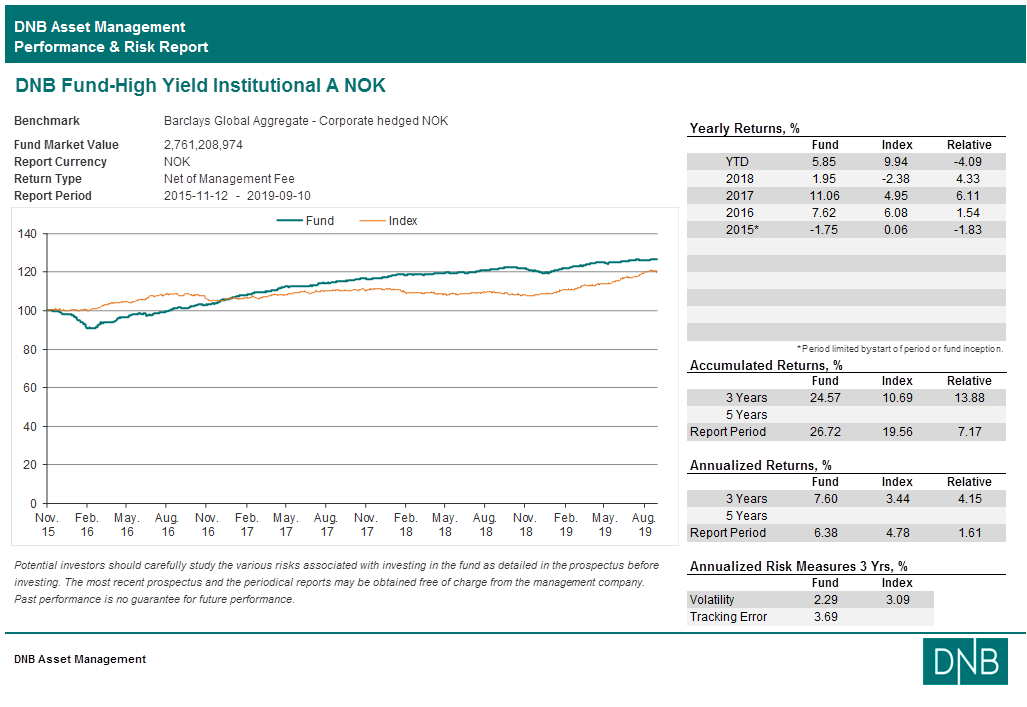Select YTD fund return "5.85"

click(824, 162)
